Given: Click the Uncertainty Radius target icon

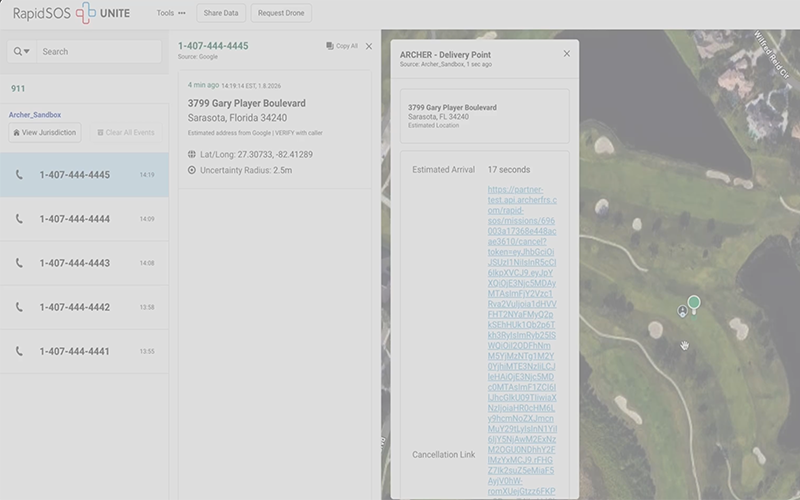Looking at the screenshot, I should click(x=192, y=170).
